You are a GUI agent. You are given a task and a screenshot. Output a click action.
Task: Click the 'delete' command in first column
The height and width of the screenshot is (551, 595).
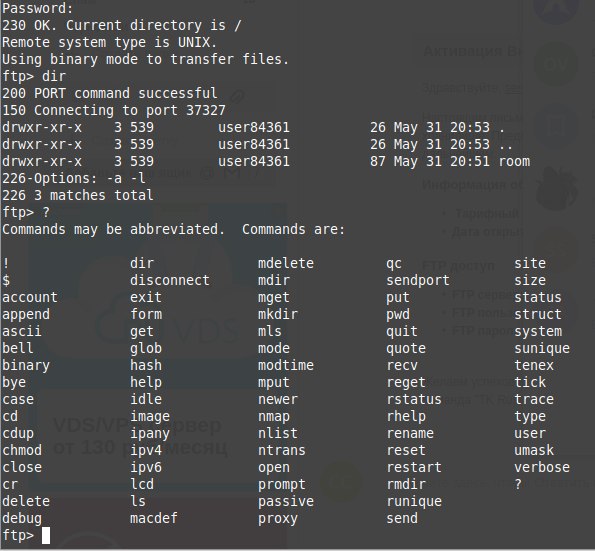click(x=26, y=501)
